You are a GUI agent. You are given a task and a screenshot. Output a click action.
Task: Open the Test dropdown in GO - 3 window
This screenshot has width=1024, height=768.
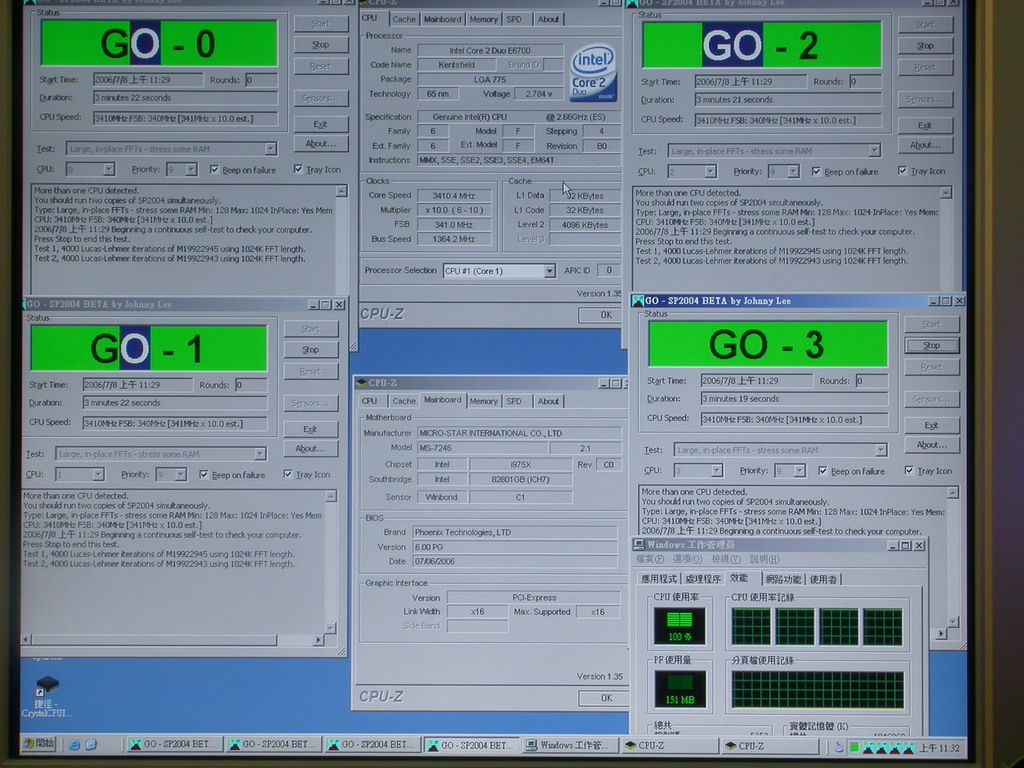tap(880, 450)
